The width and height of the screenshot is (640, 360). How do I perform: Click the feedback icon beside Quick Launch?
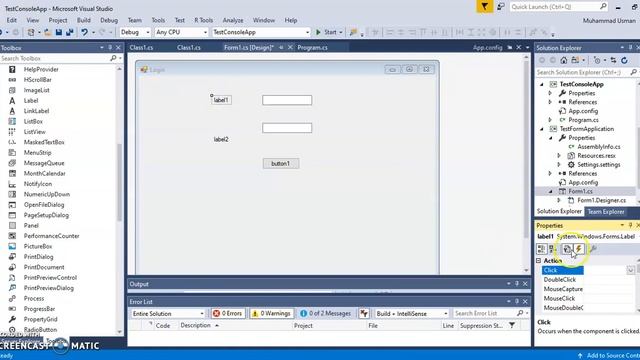click(x=501, y=7)
